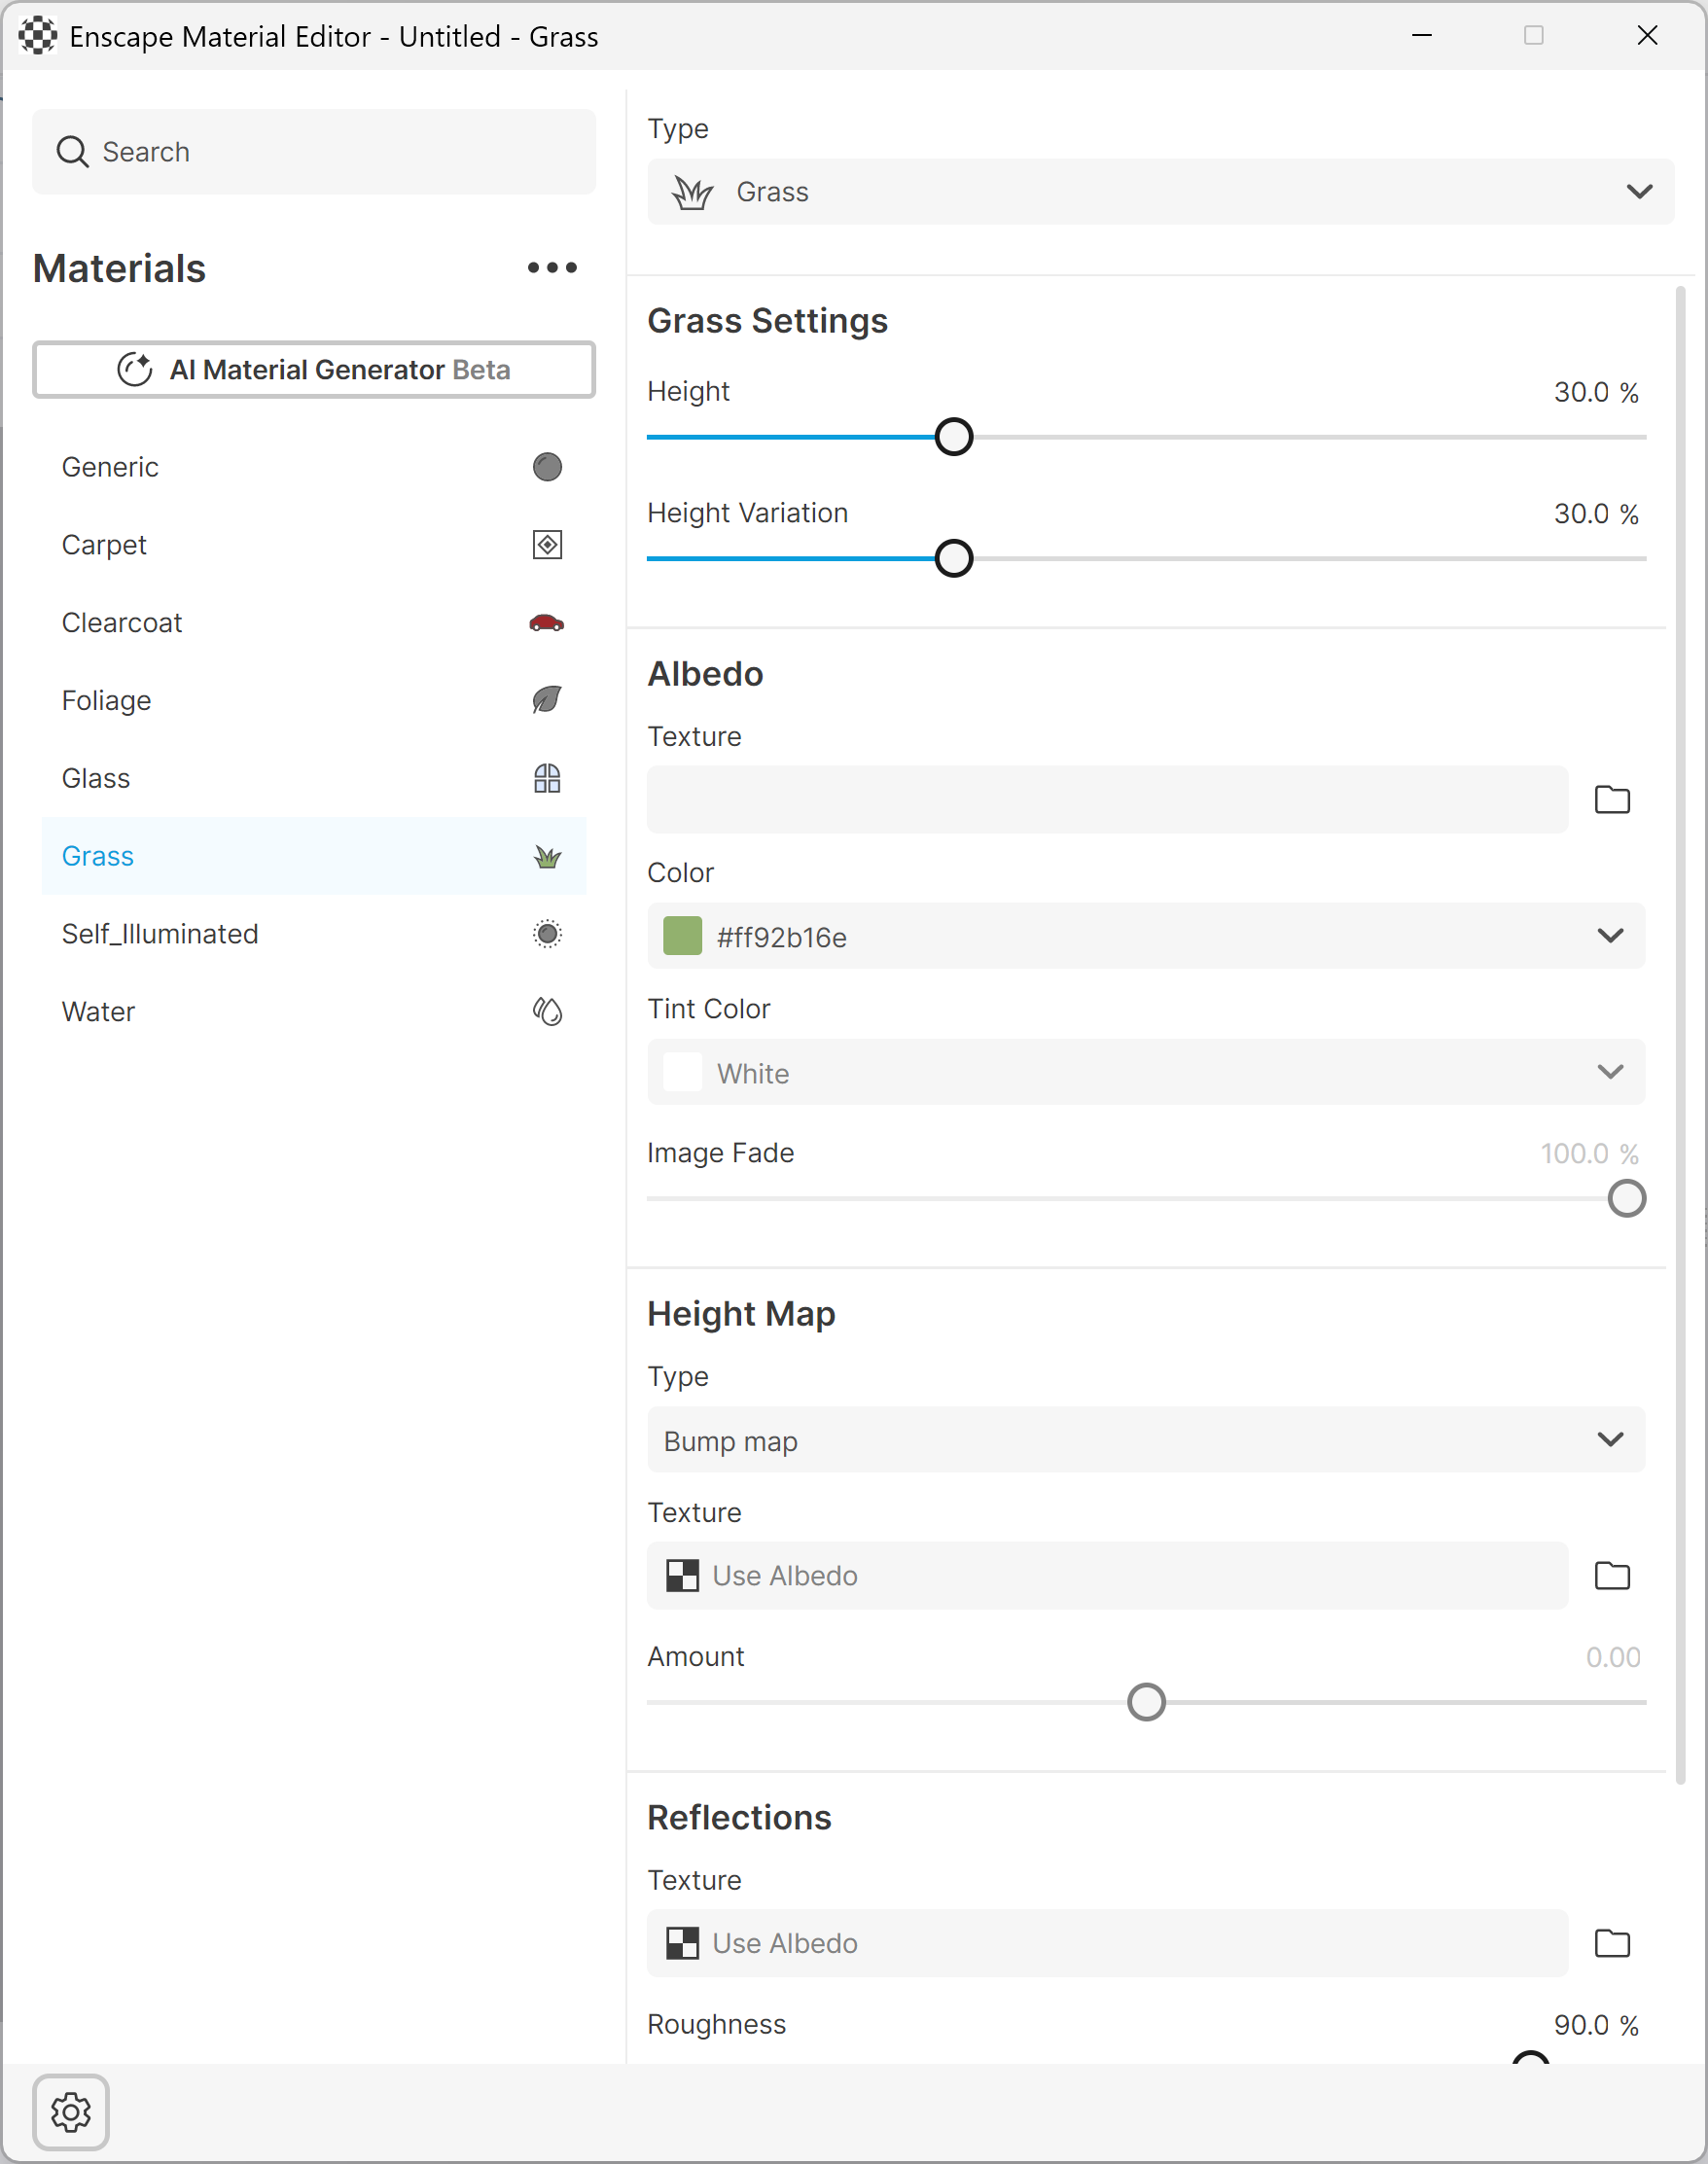Click the Carpet material icon
This screenshot has width=1708, height=2164.
point(547,545)
